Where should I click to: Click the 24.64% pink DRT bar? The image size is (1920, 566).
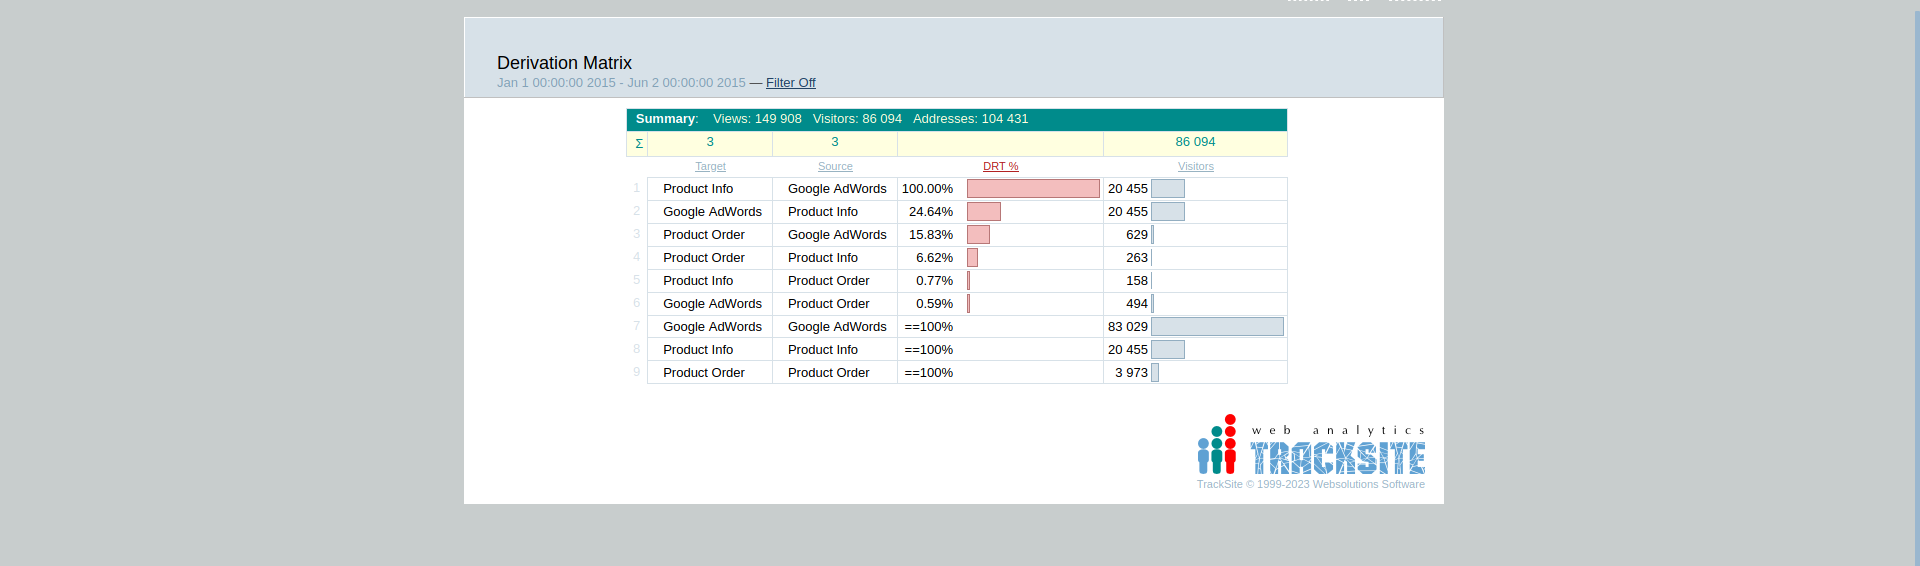pyautogui.click(x=983, y=212)
